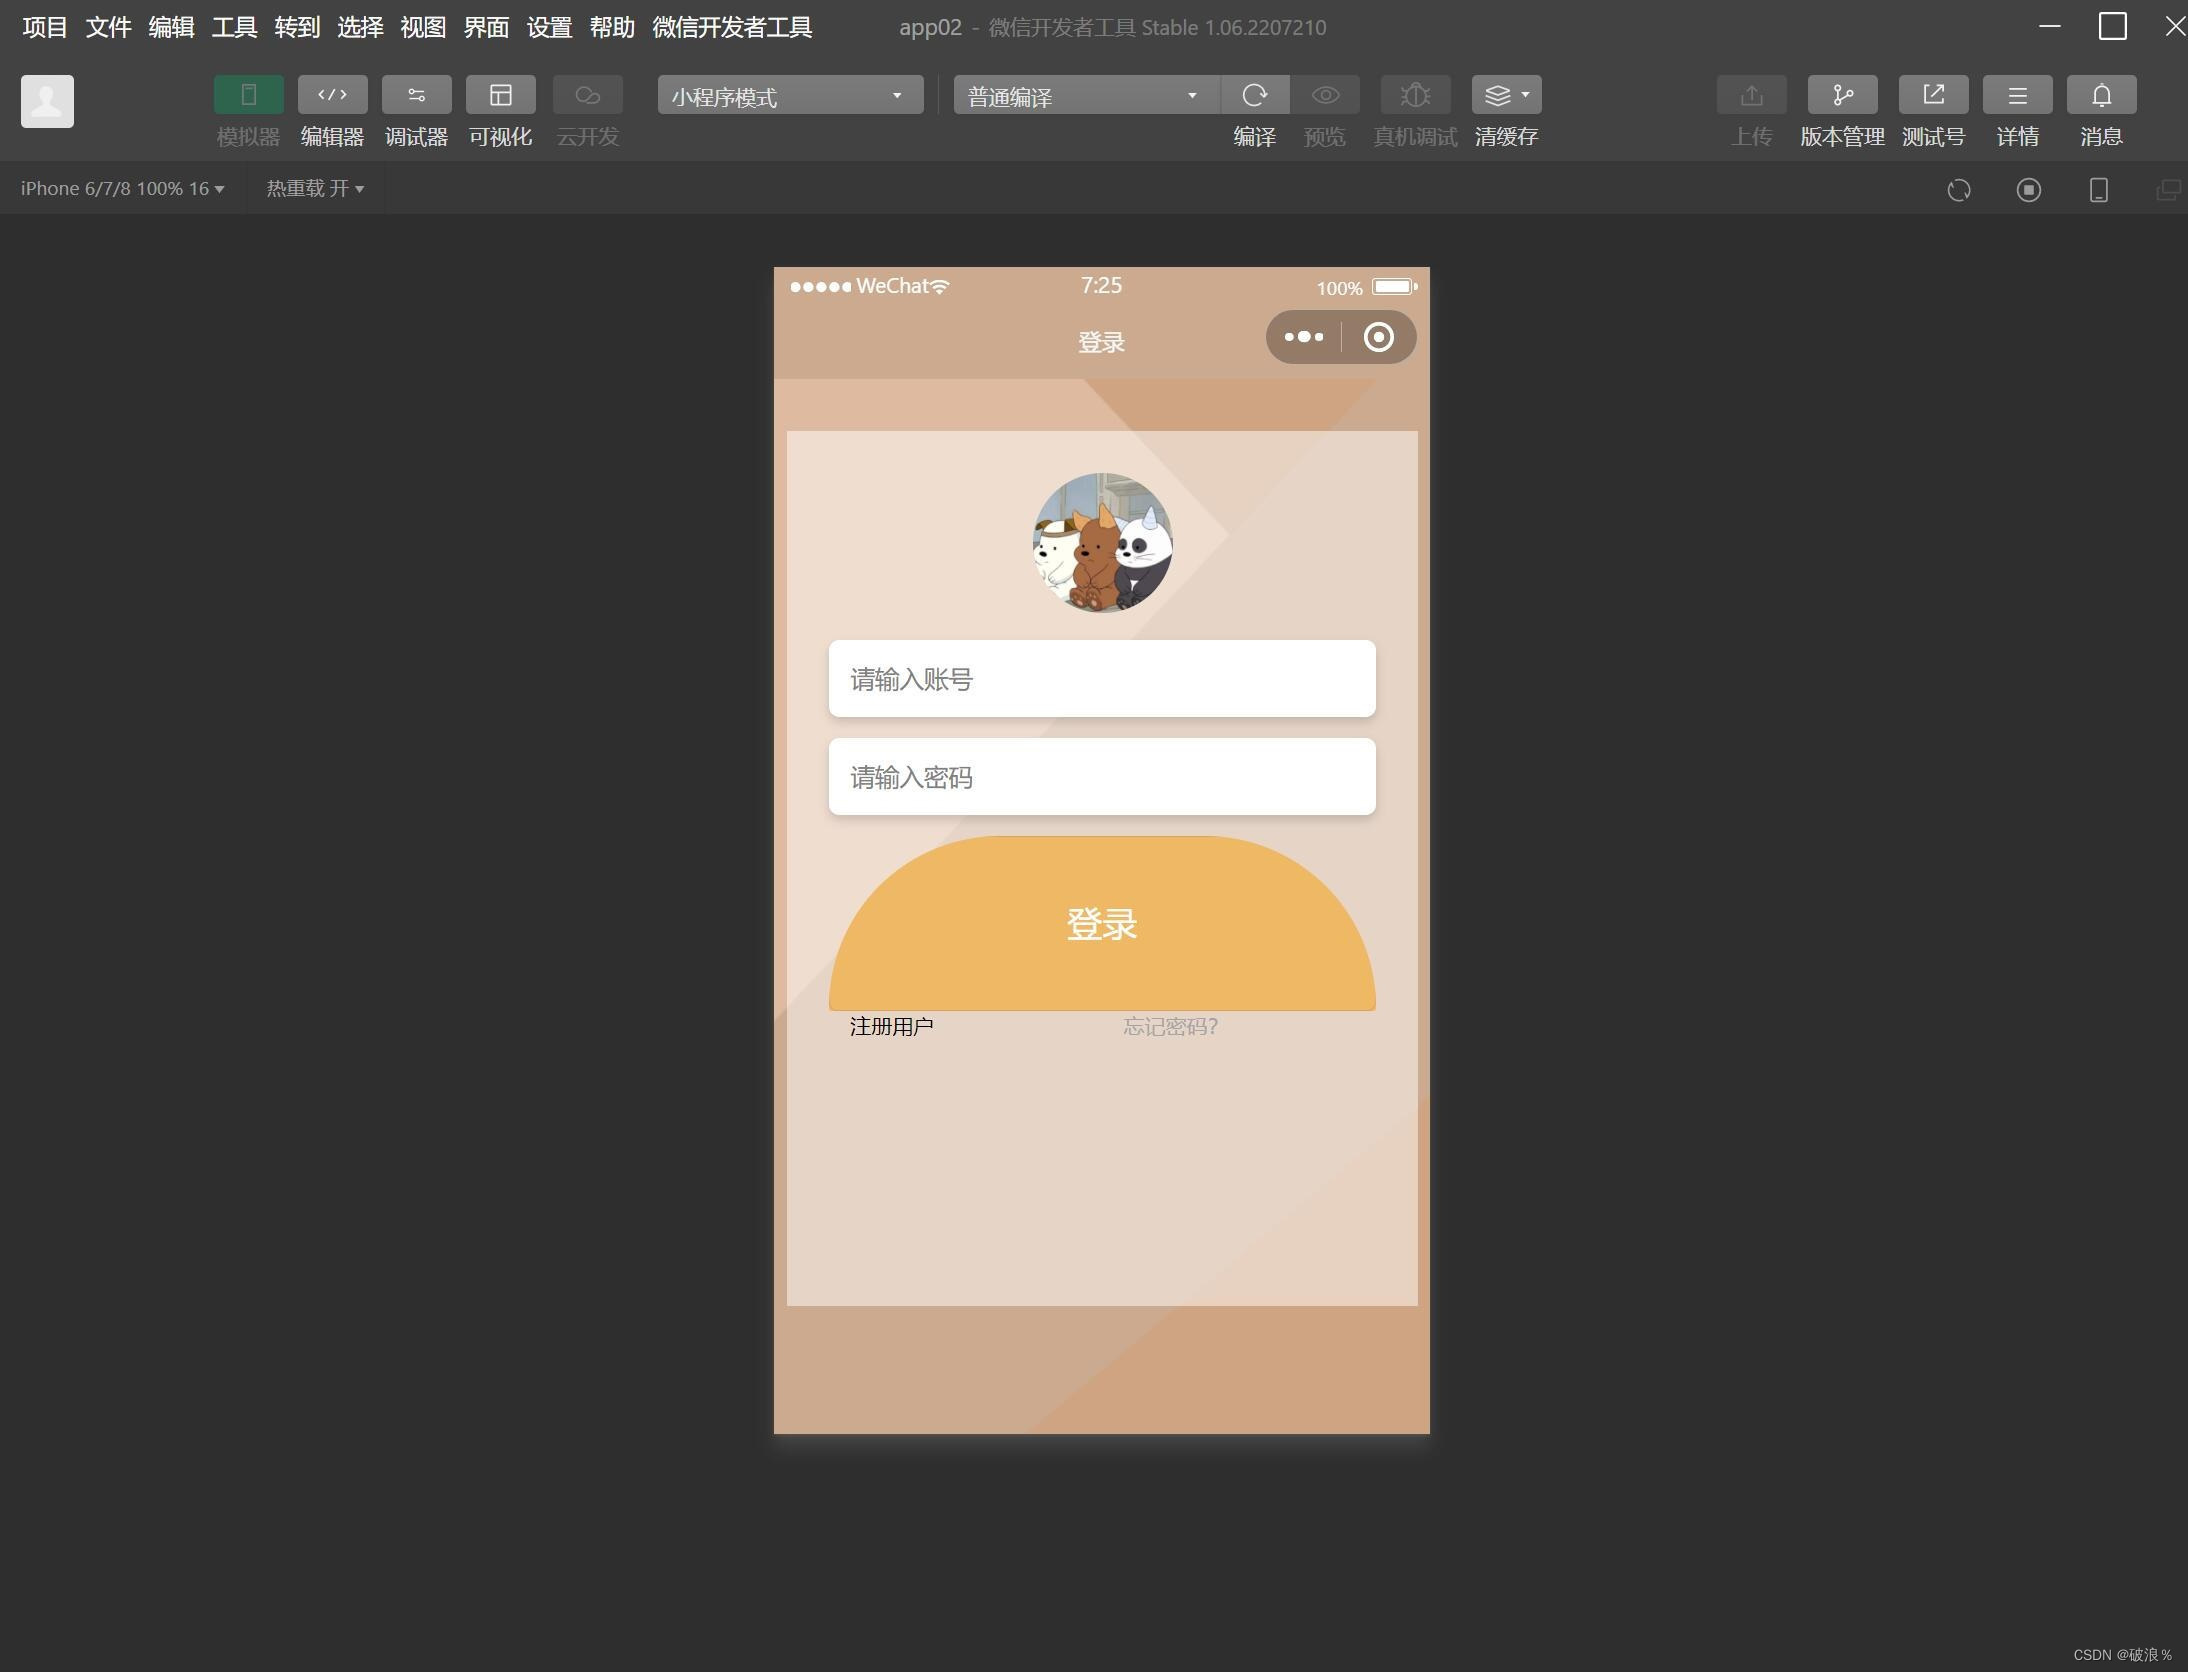
Task: Click the 编辑器 label under toolbar
Action: [x=332, y=137]
